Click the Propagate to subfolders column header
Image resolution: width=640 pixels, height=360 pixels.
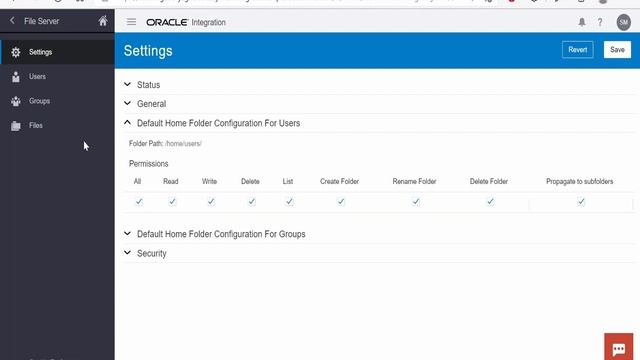click(580, 182)
